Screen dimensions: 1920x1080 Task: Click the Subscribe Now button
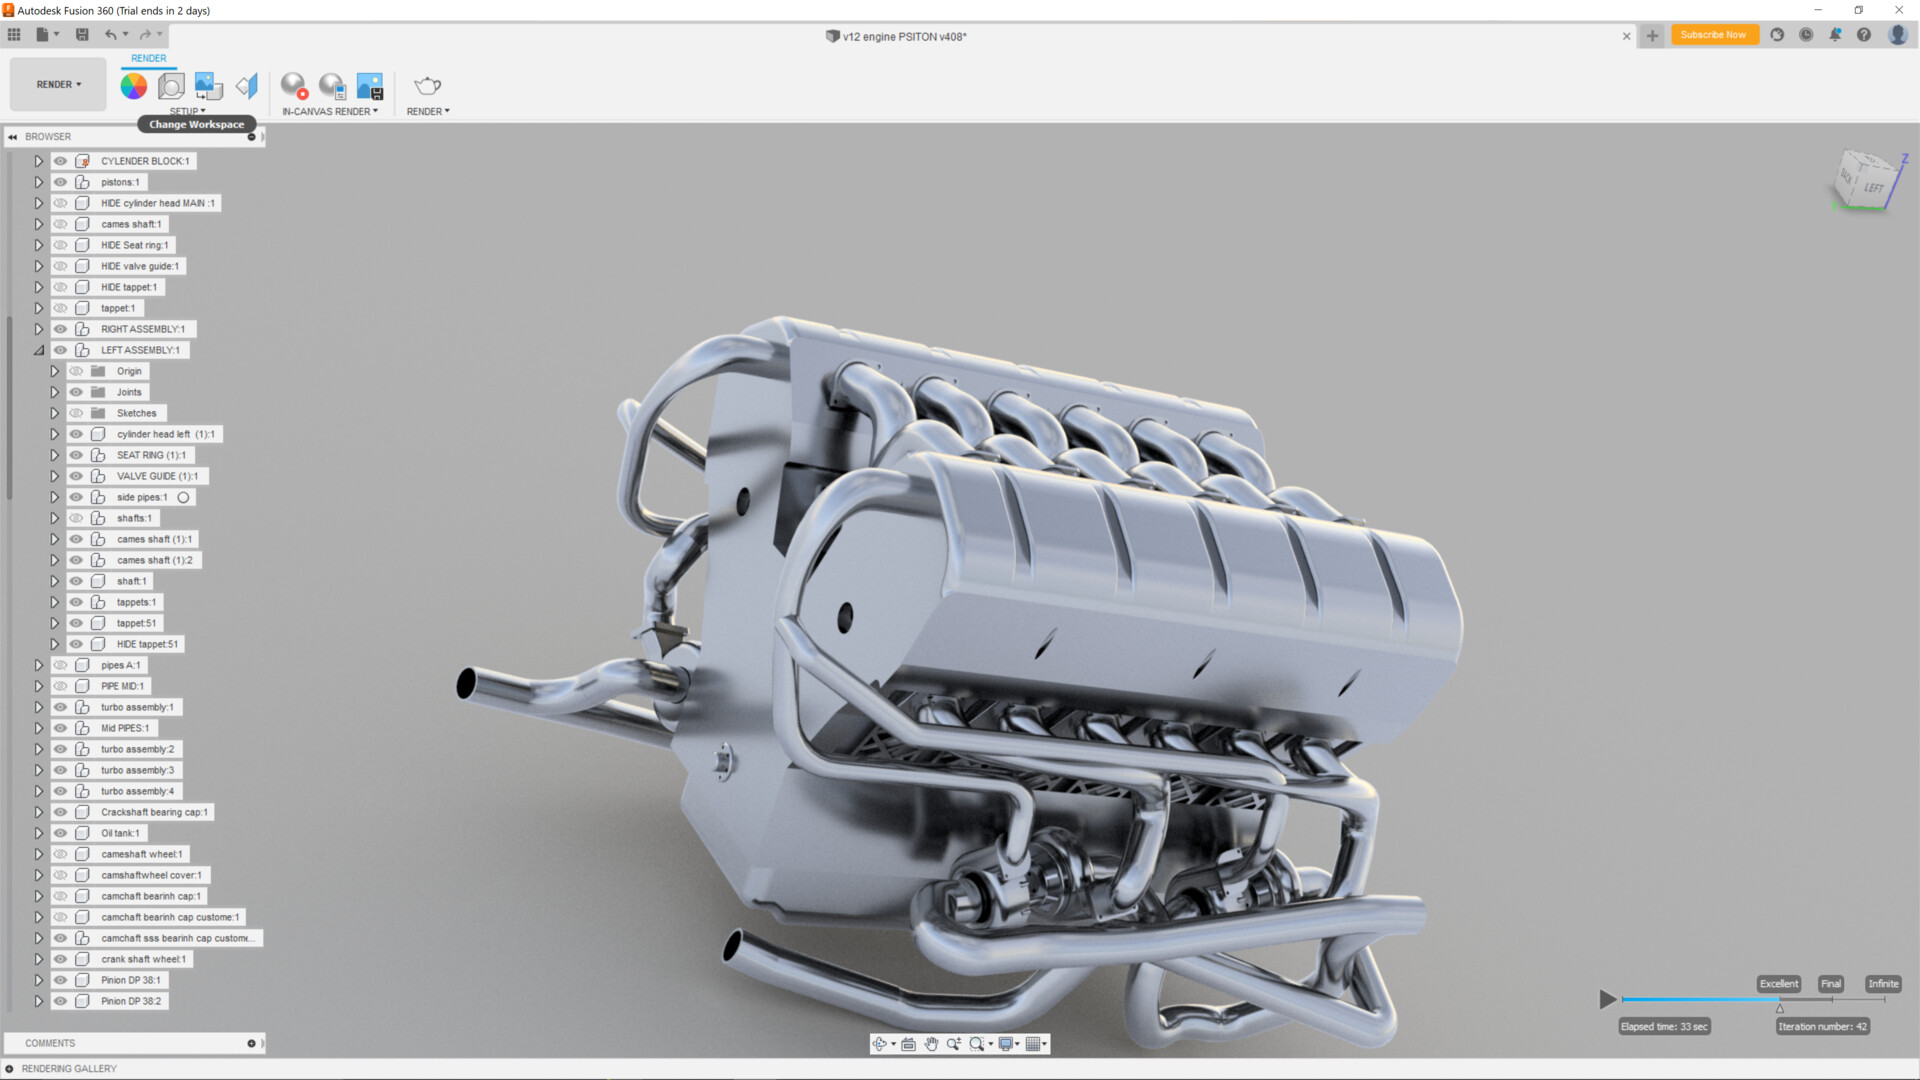[x=1714, y=35]
